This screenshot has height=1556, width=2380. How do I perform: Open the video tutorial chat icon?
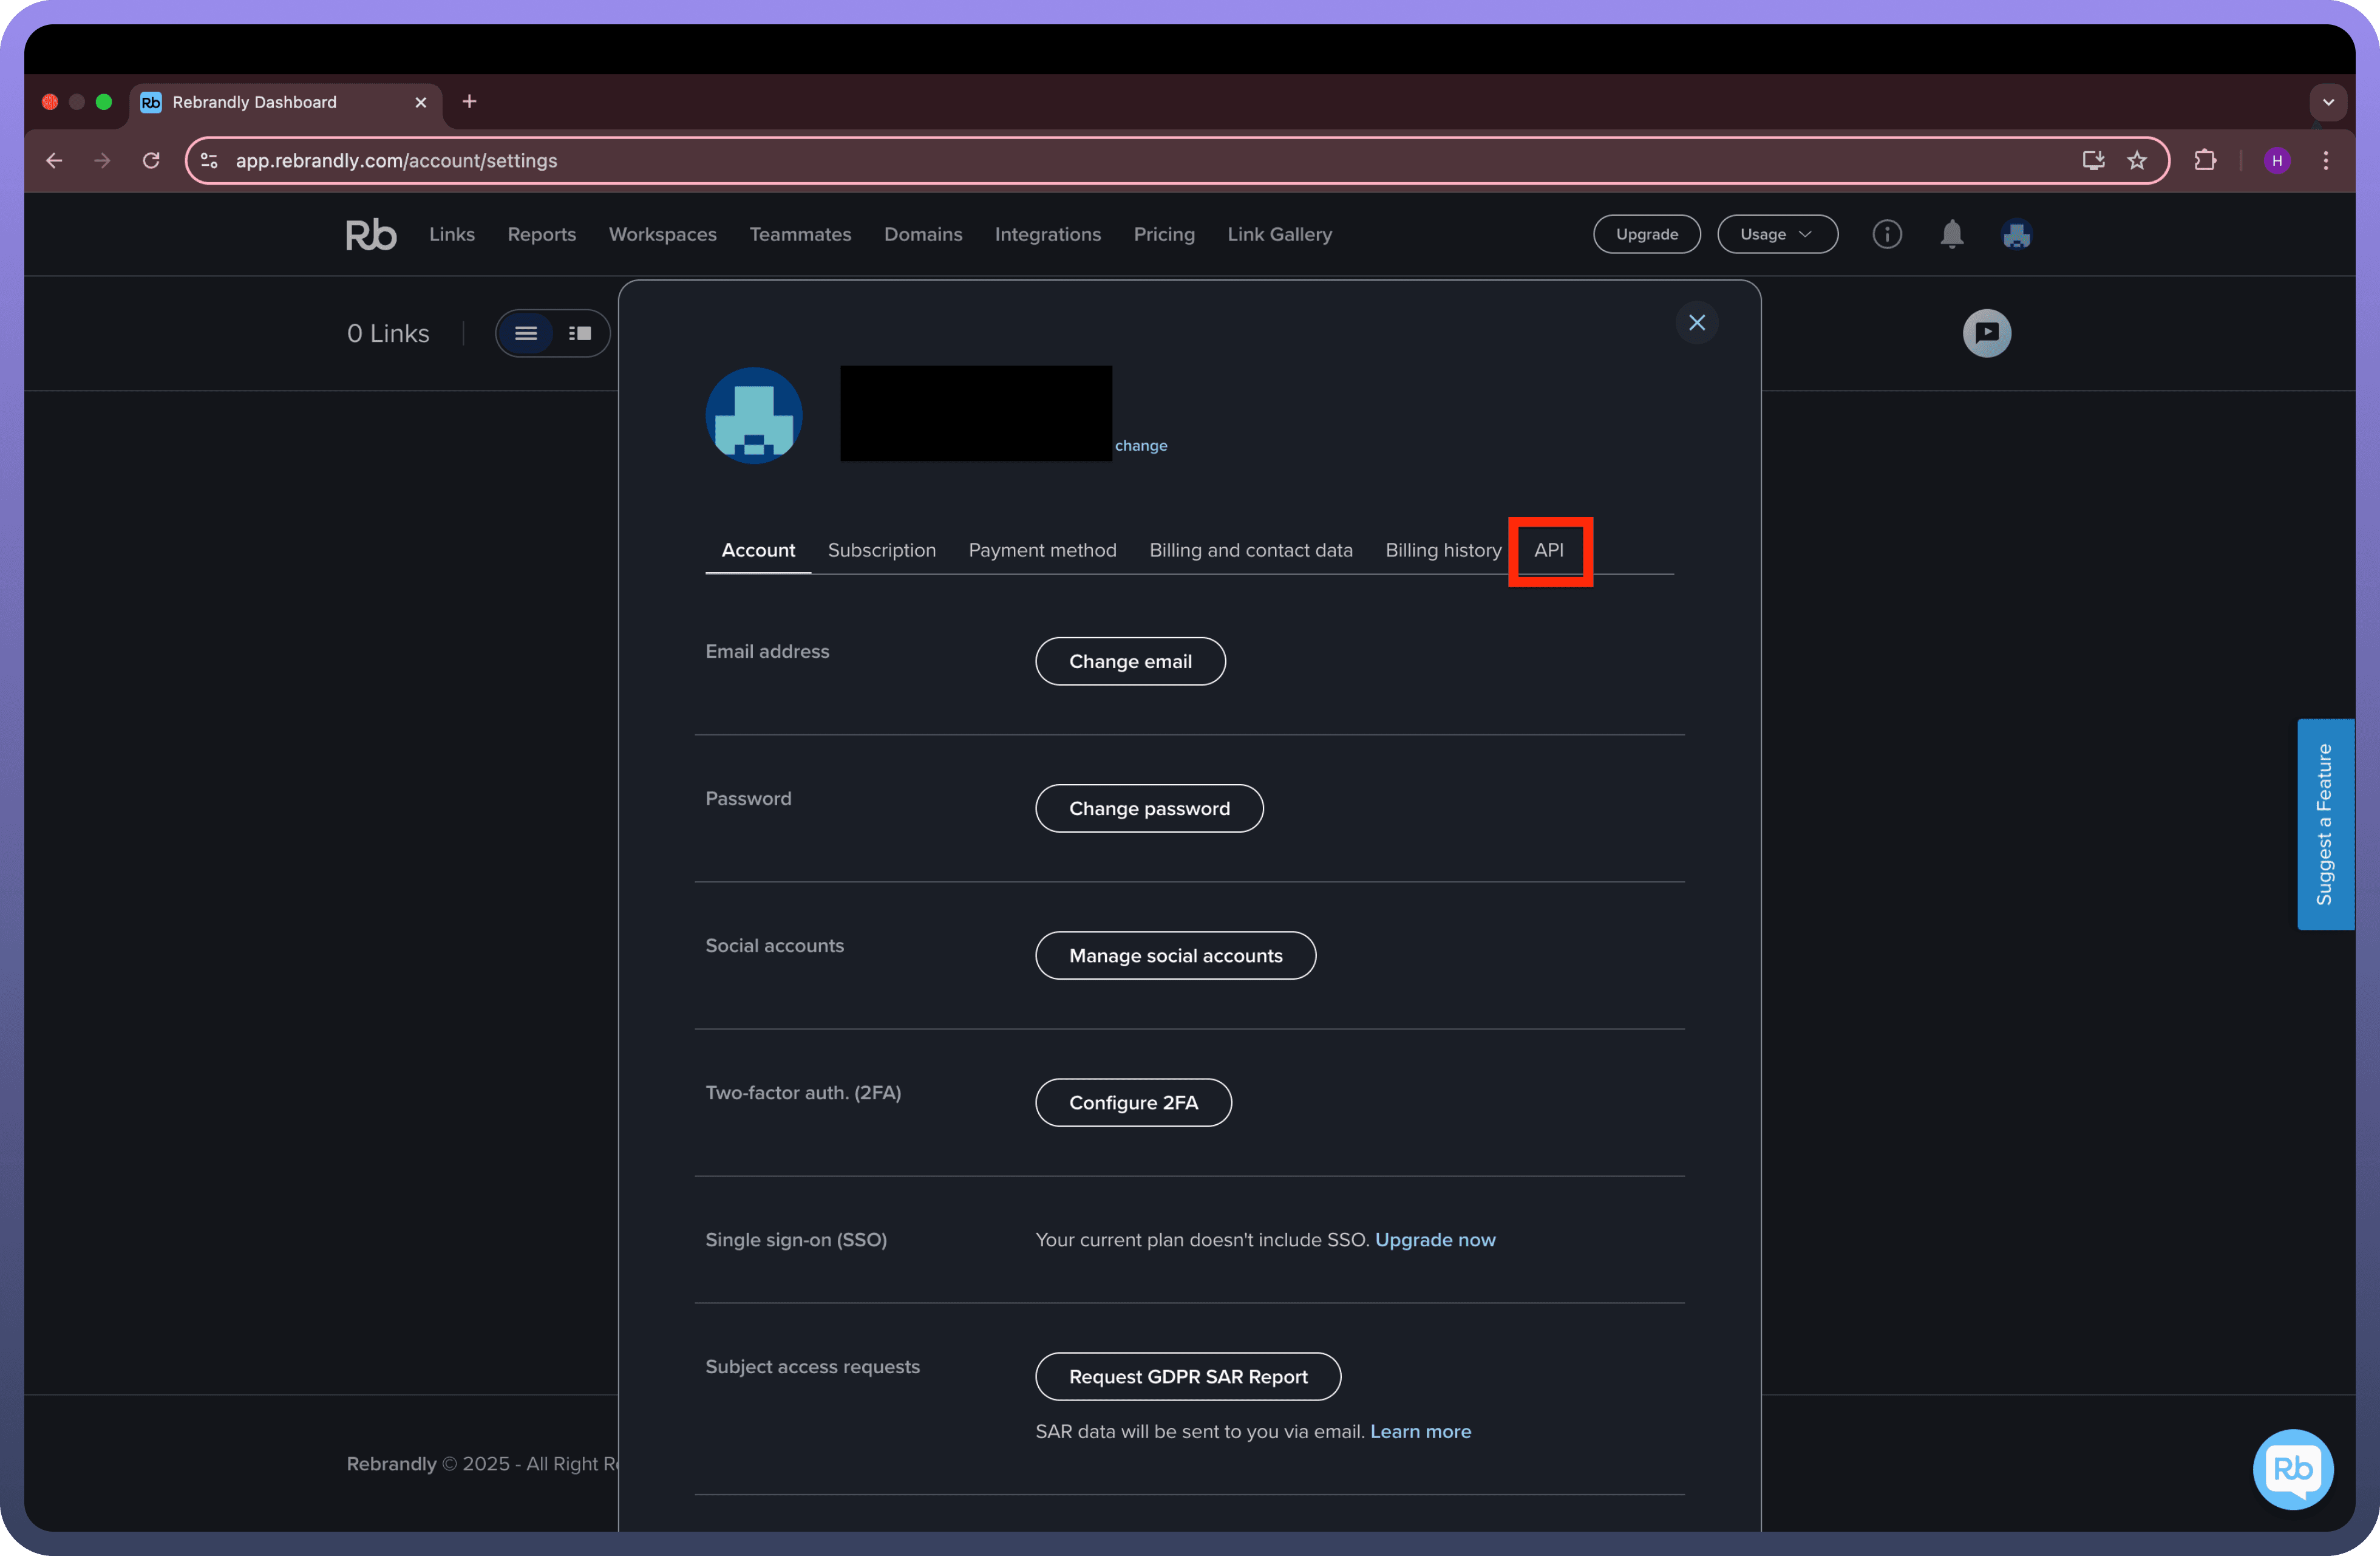[x=1986, y=333]
